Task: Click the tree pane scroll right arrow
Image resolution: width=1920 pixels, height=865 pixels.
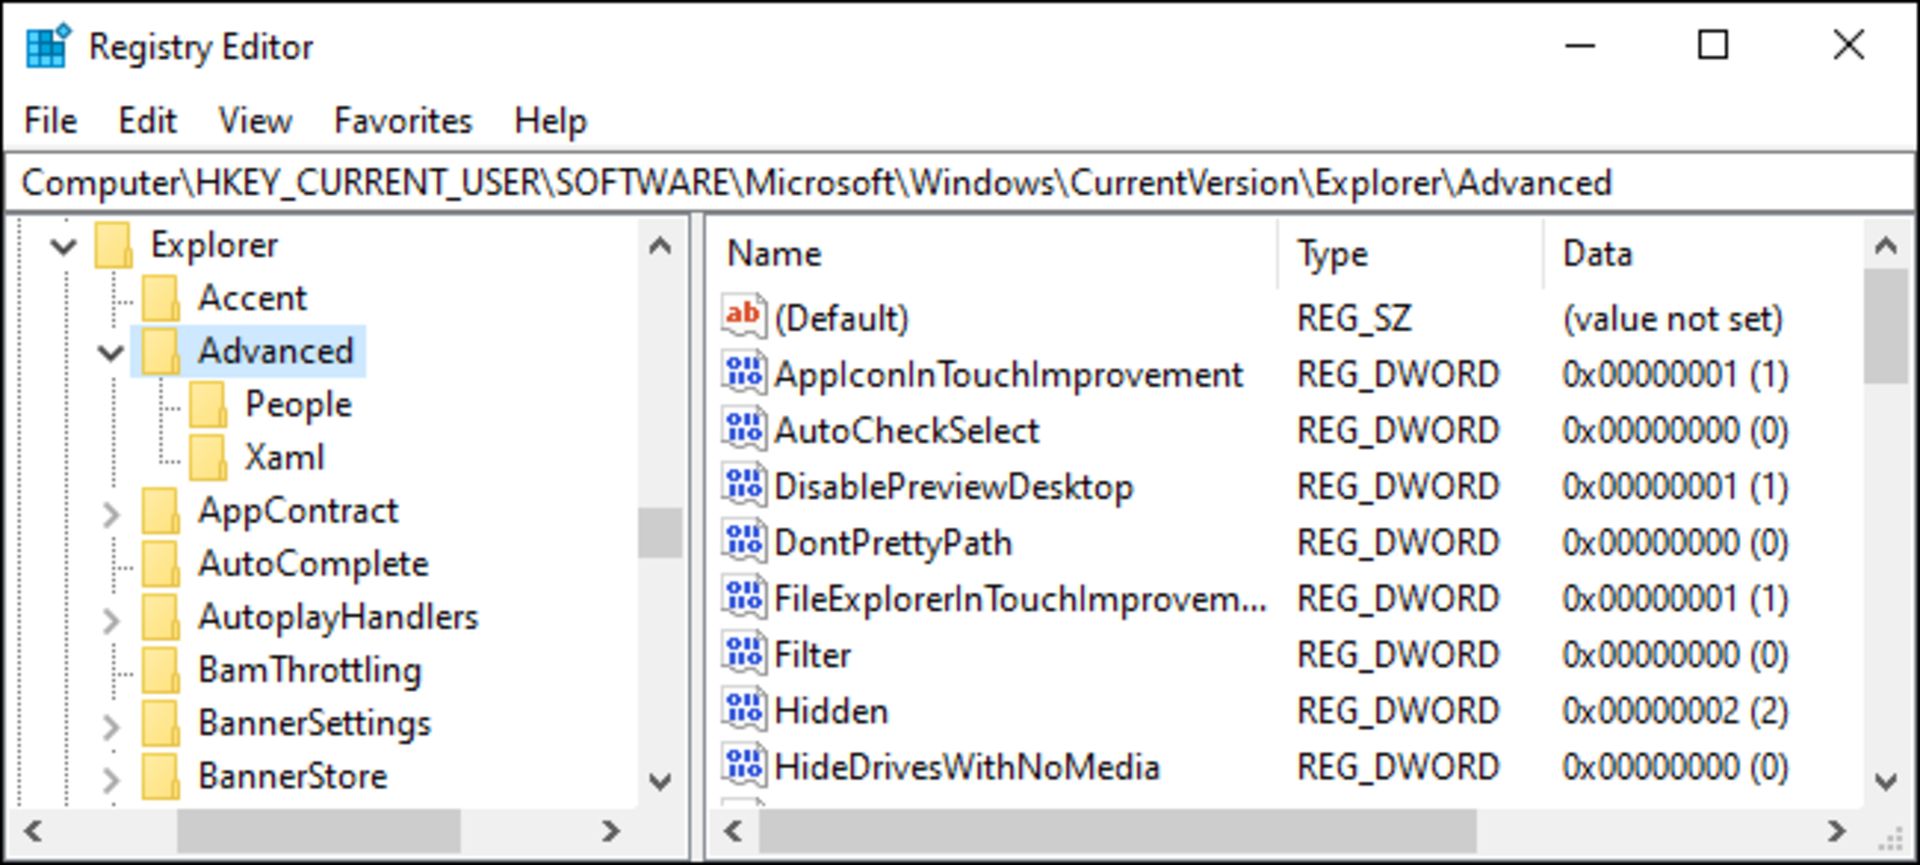Action: pyautogui.click(x=610, y=830)
